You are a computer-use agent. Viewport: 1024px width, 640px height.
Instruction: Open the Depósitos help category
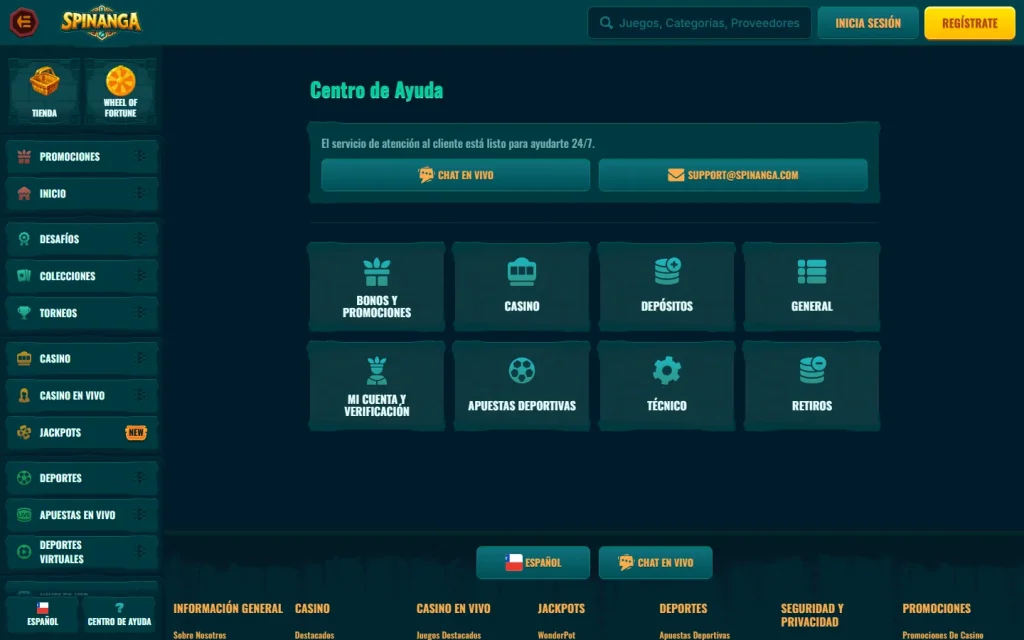[667, 287]
